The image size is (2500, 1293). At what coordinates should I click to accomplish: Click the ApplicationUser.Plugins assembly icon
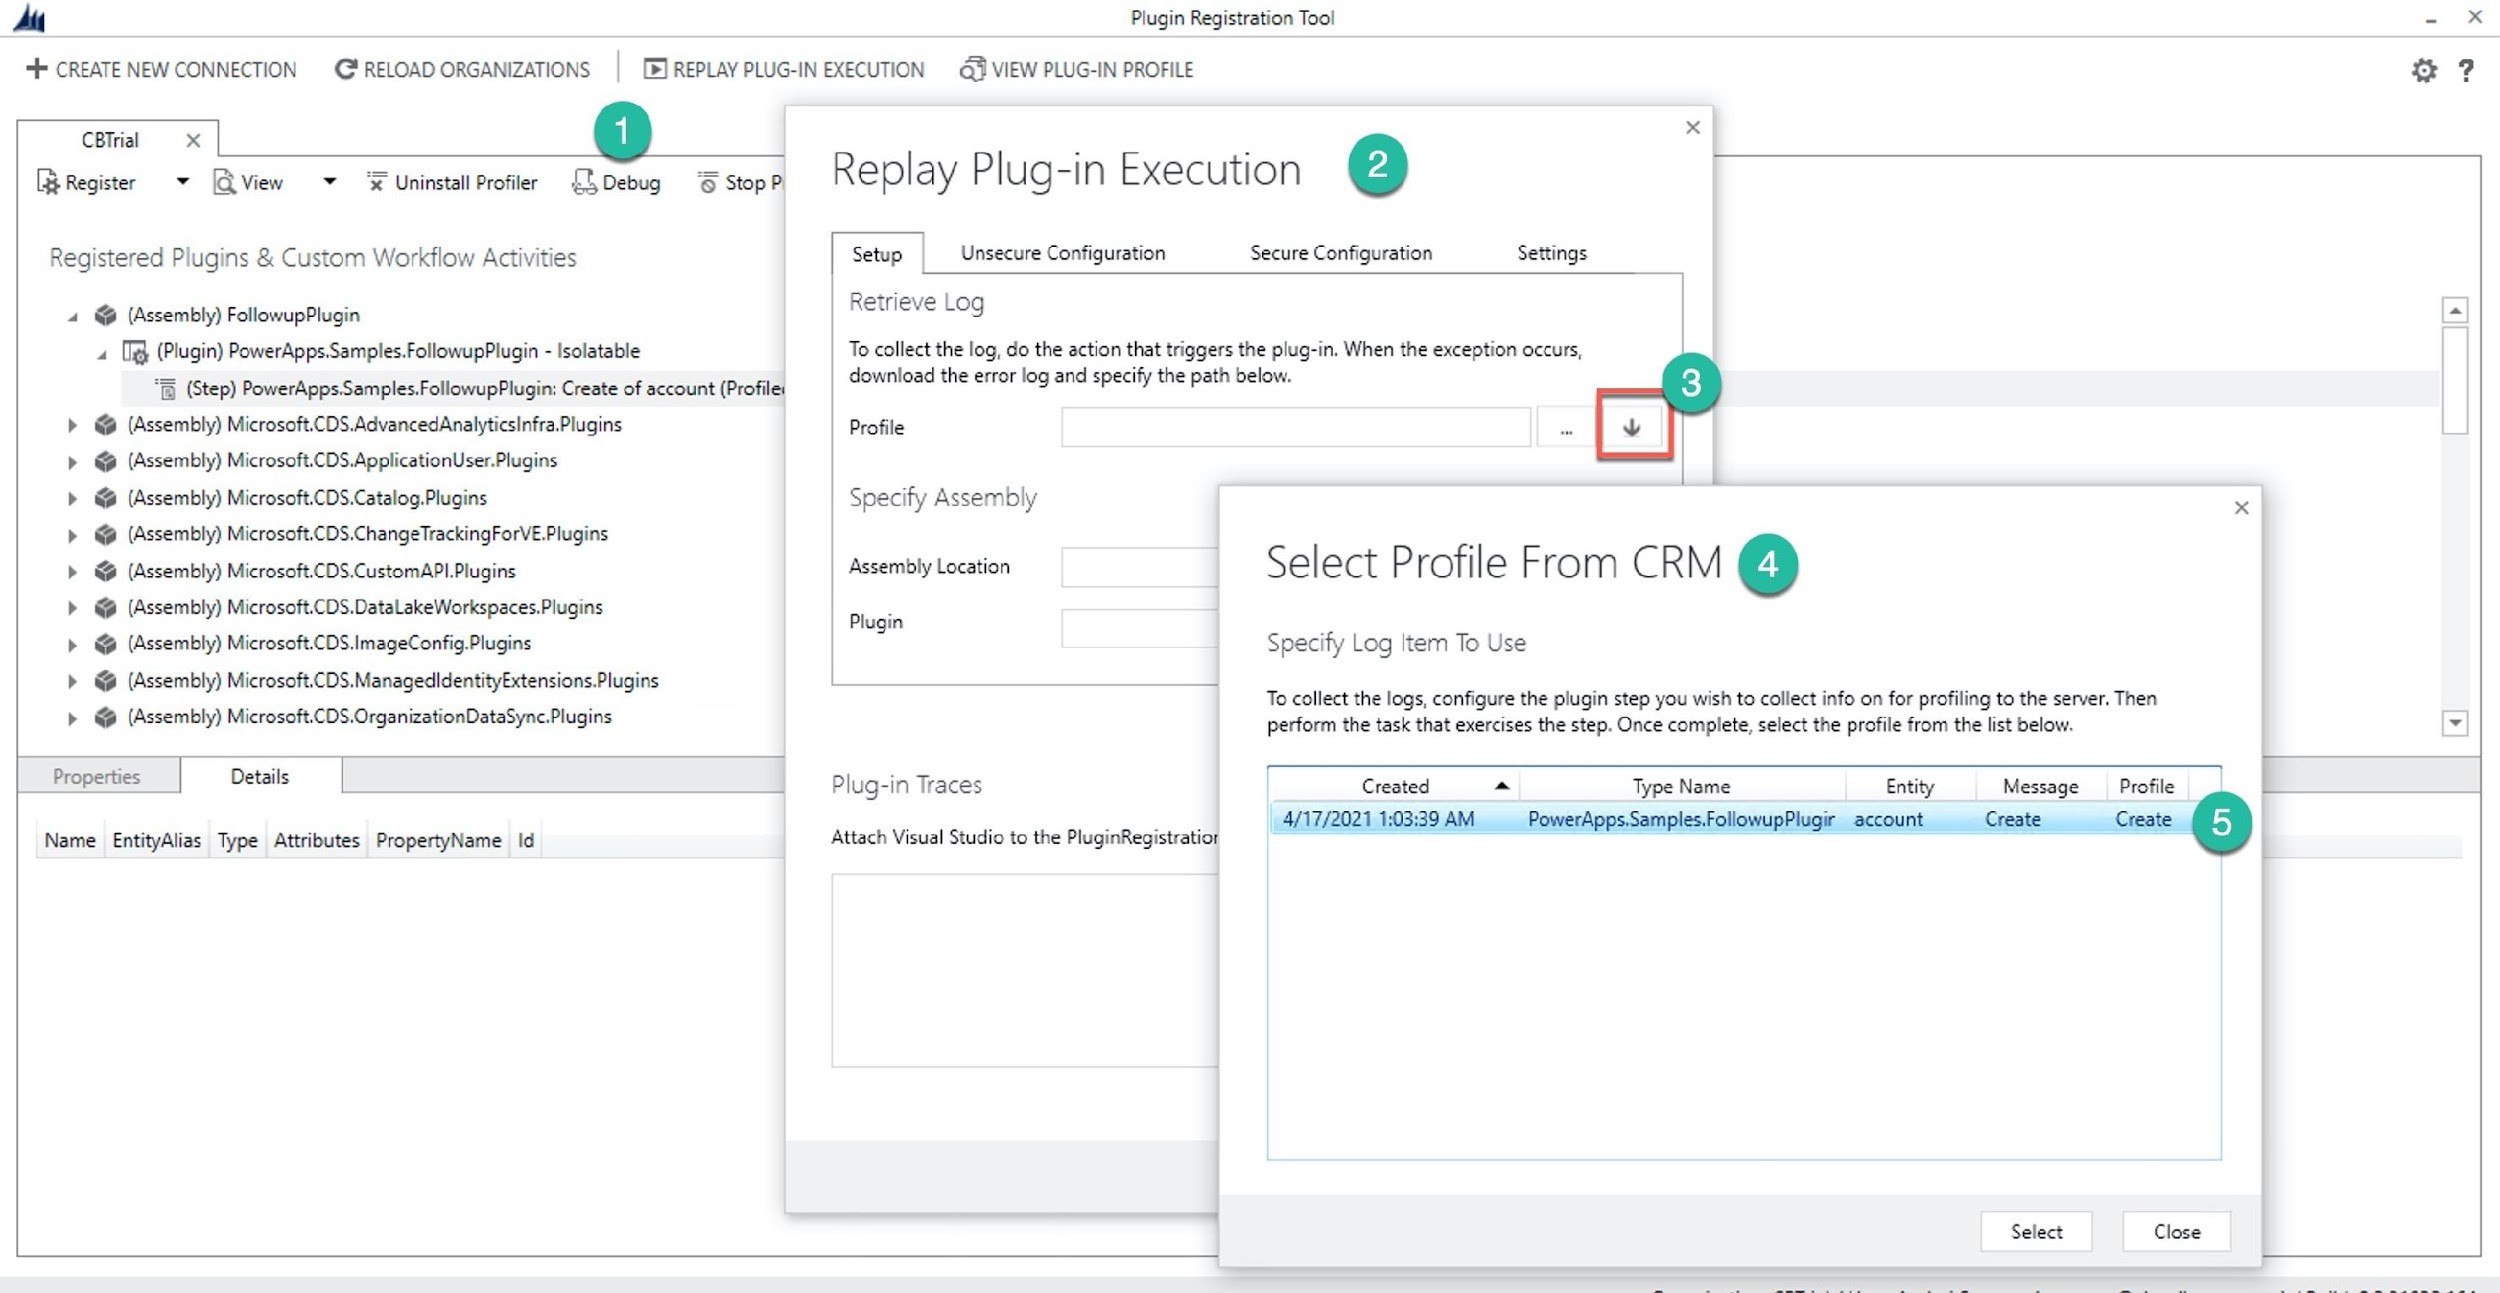point(105,461)
